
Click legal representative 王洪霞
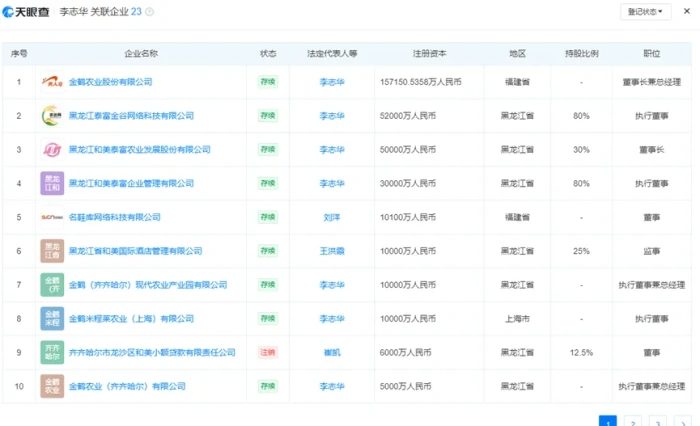332,251
